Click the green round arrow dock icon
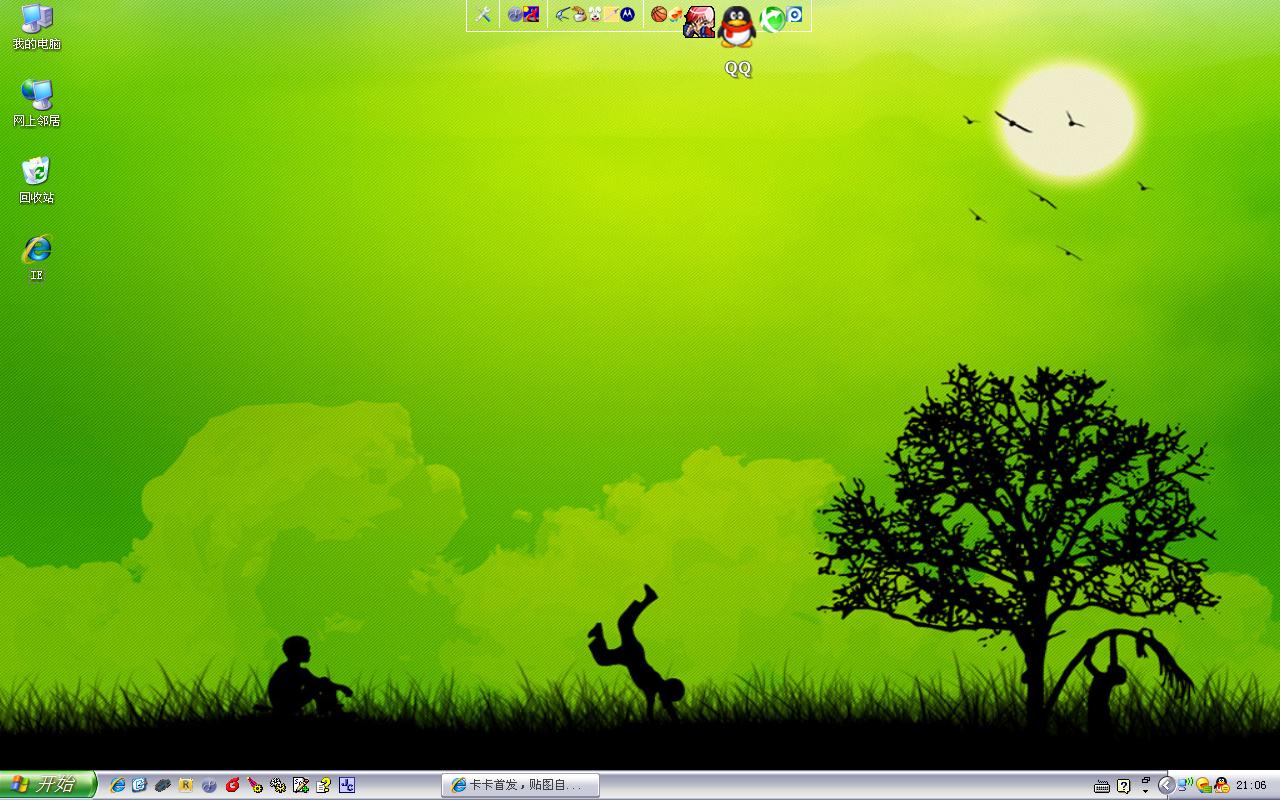1280x800 pixels. click(x=773, y=18)
